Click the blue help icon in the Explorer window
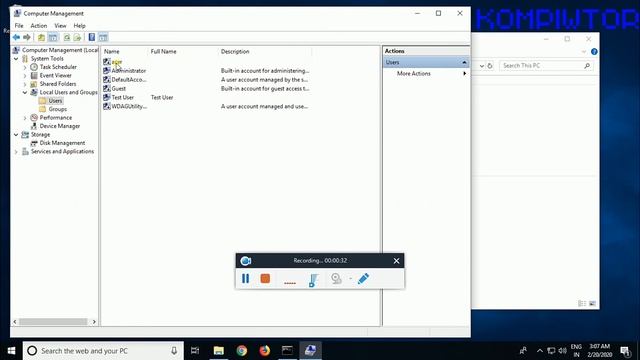 [x=594, y=52]
